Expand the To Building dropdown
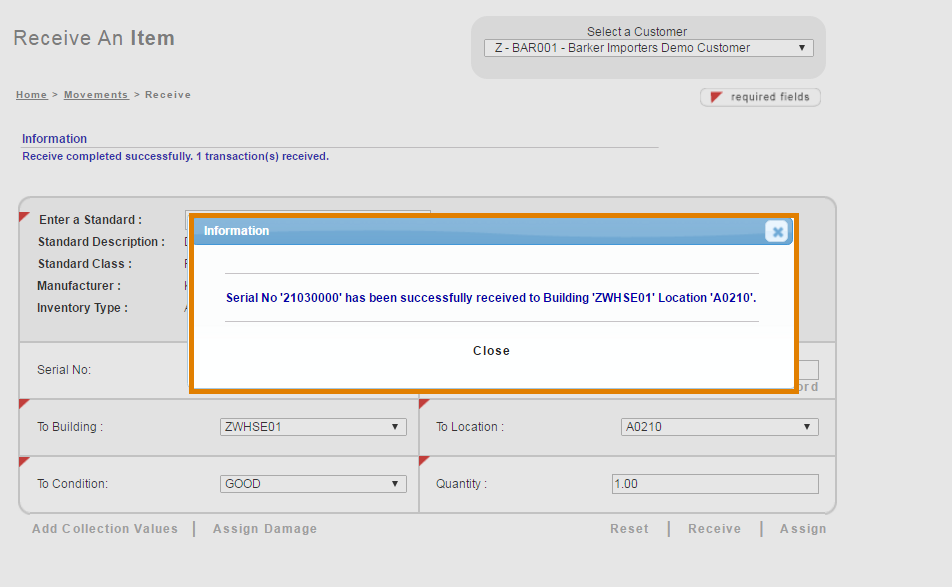The width and height of the screenshot is (952, 587). click(313, 427)
